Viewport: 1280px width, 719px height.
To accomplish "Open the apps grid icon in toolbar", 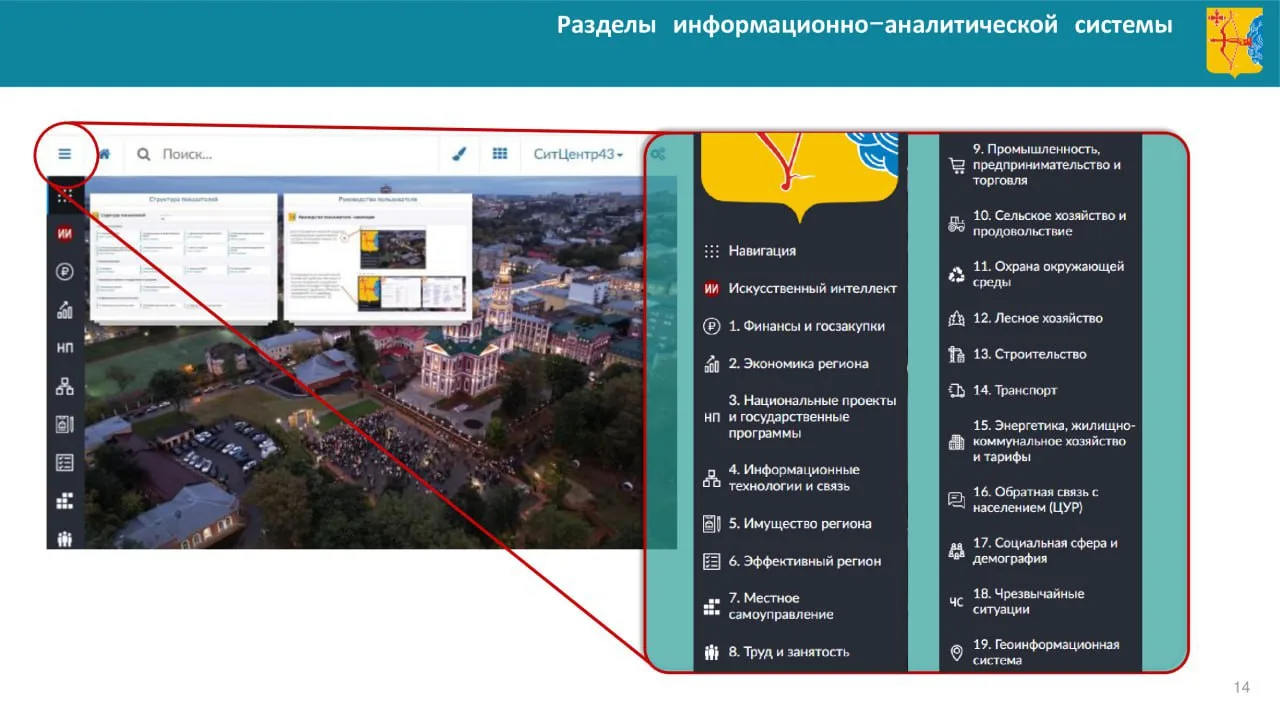I will pos(500,154).
